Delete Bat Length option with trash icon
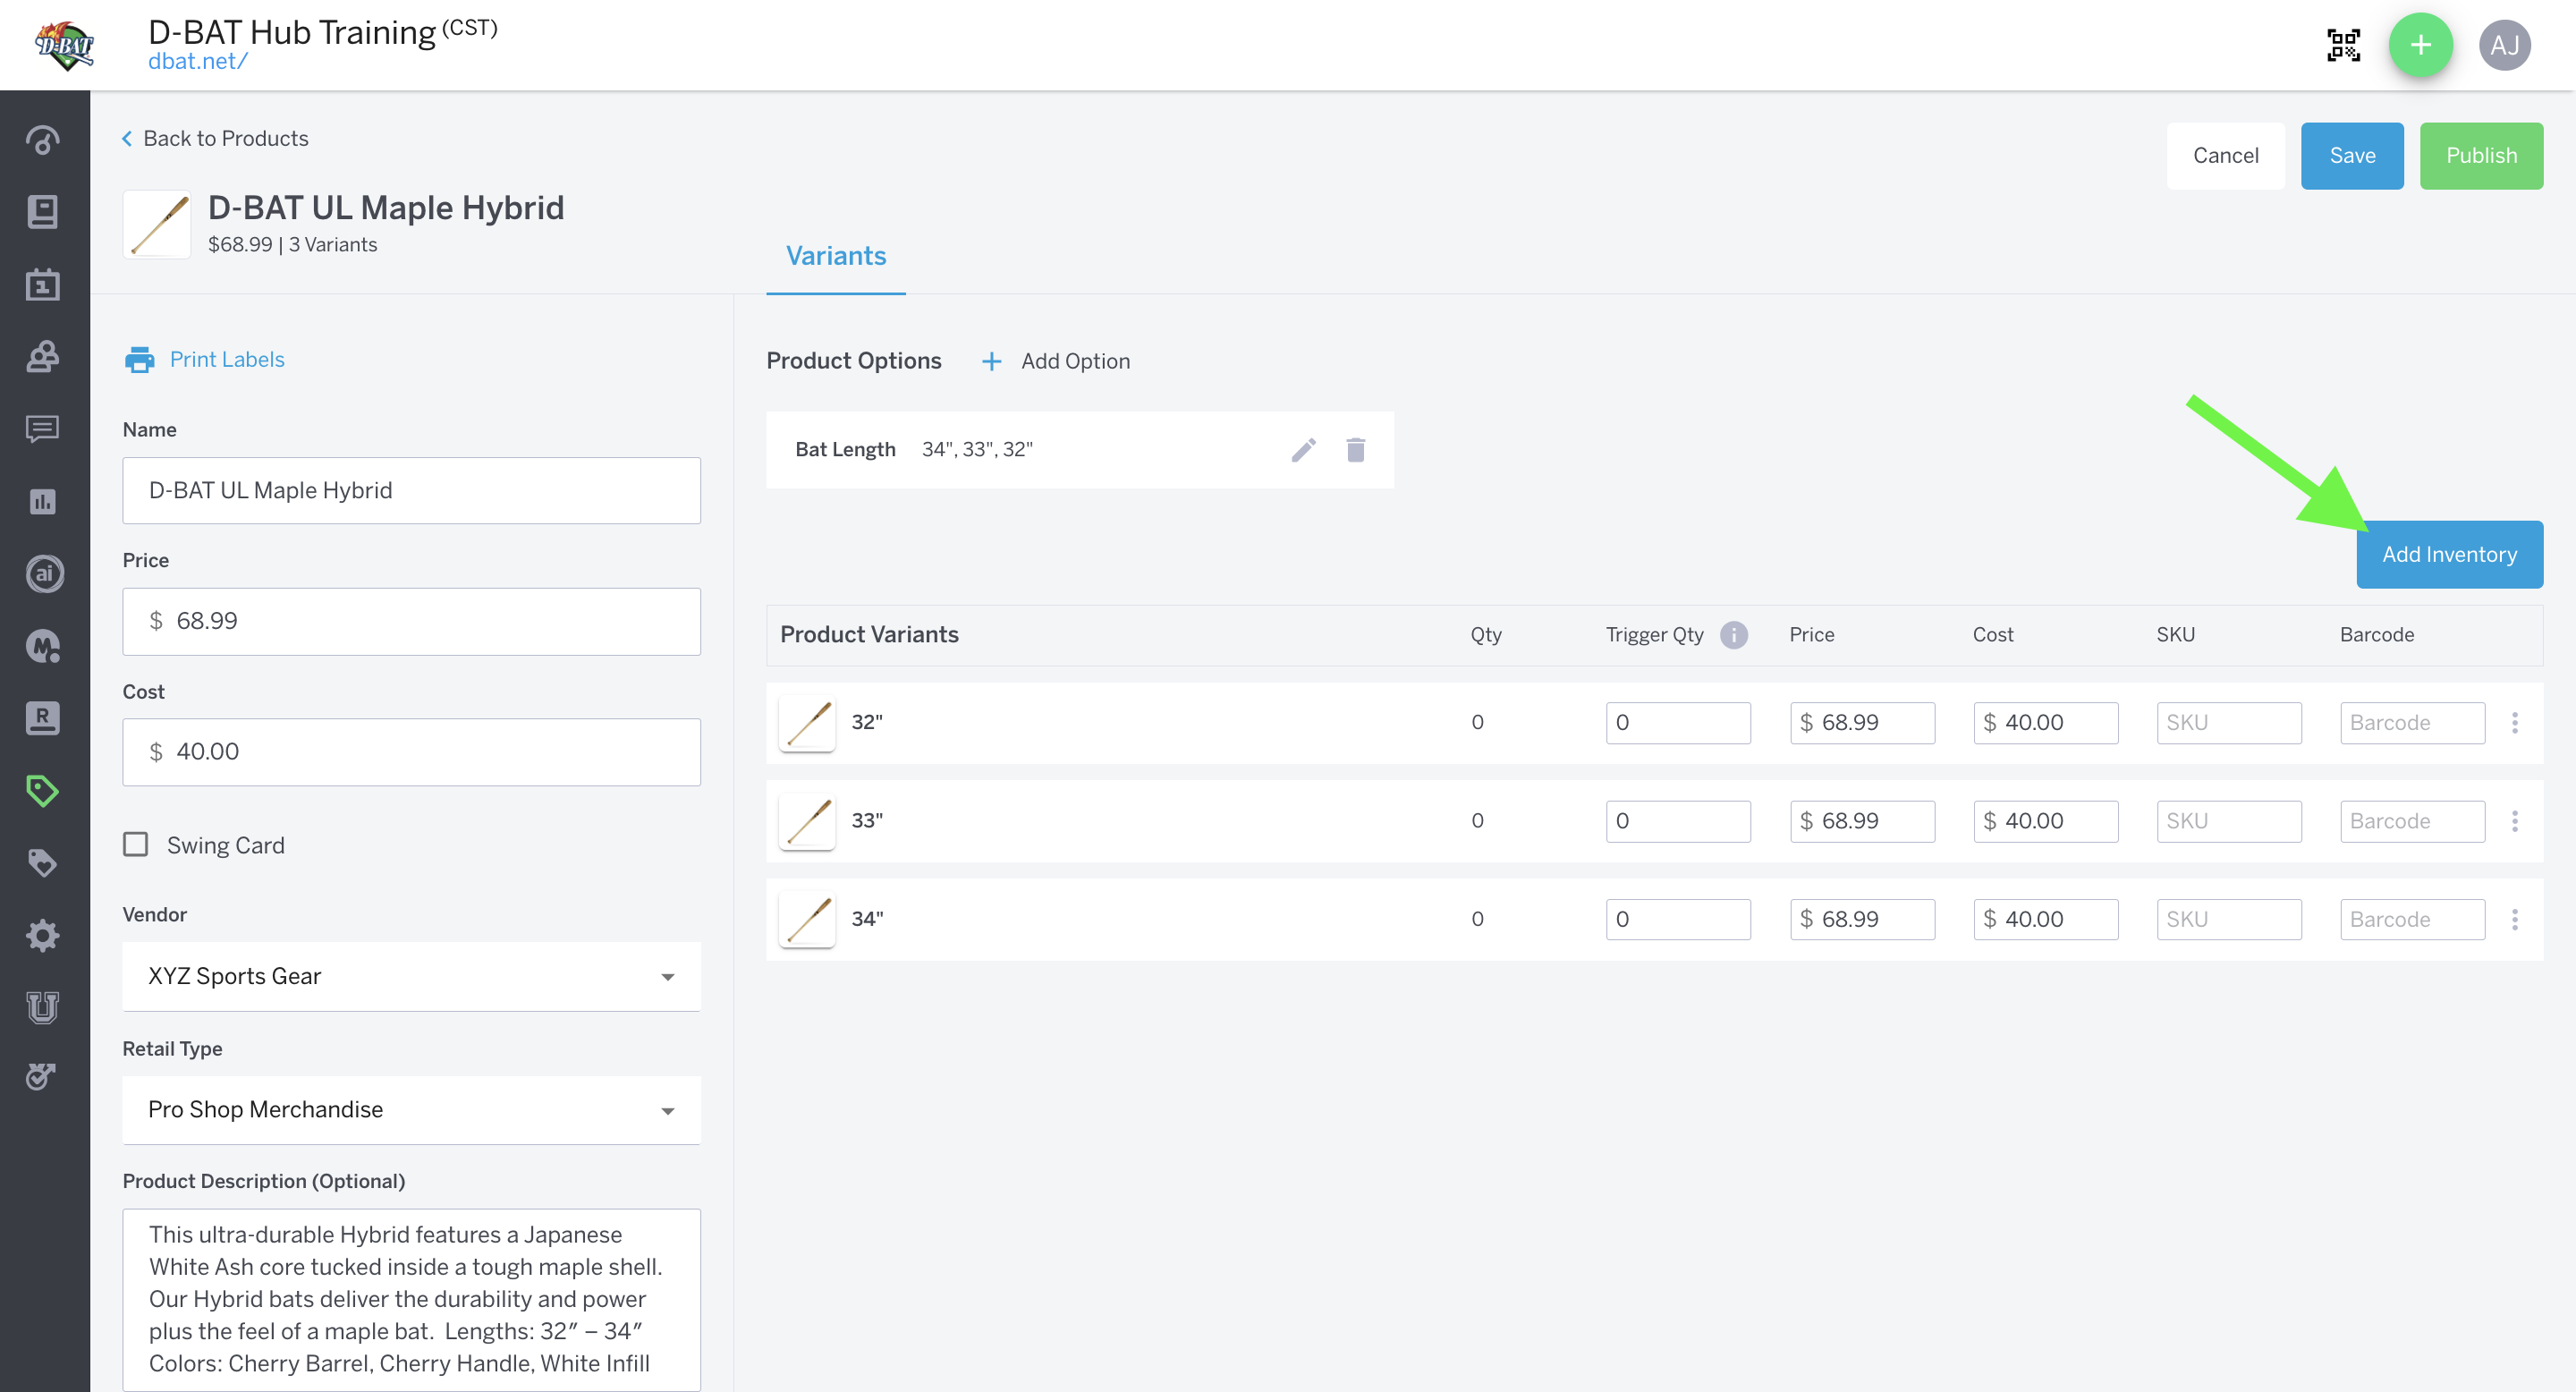 click(x=1355, y=450)
